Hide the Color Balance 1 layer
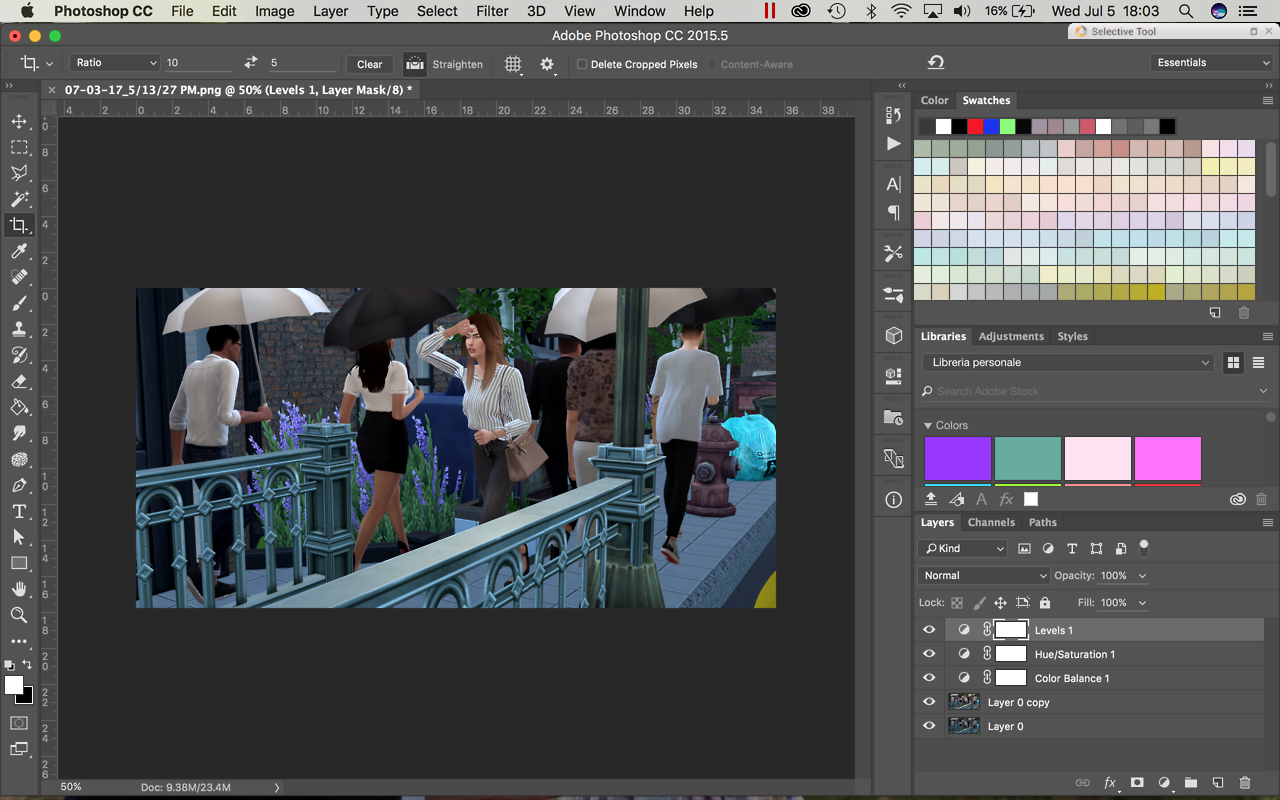This screenshot has height=800, width=1280. pos(929,678)
